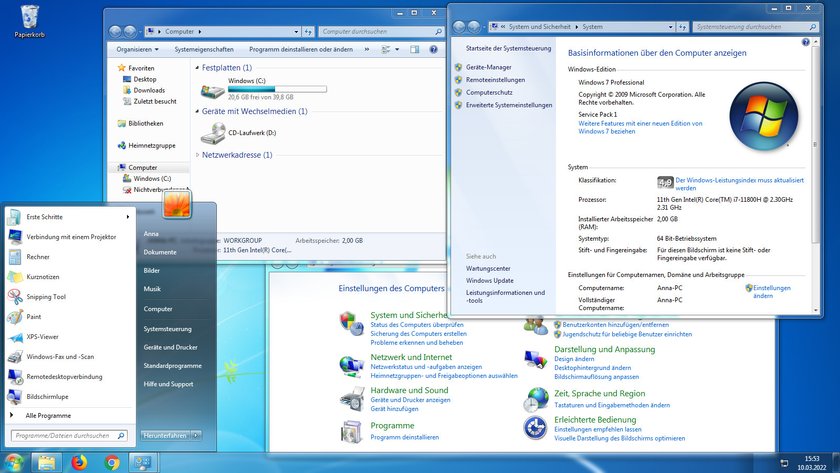Click the Einstellungen ändern link
This screenshot has height=473, width=840.
tap(771, 291)
